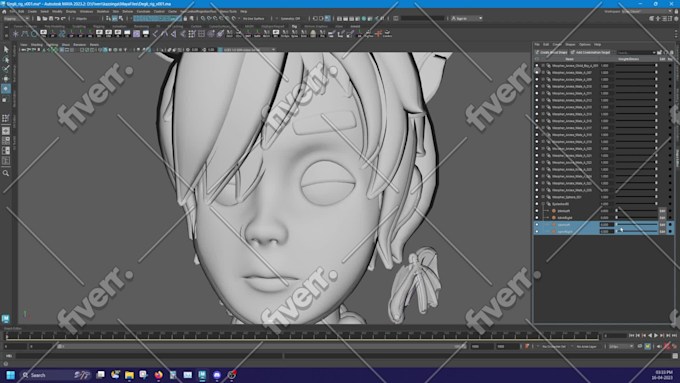Click the Maya logo icon at viewport bottom-left
Screen dimensions: 680x383
click(x=6, y=319)
